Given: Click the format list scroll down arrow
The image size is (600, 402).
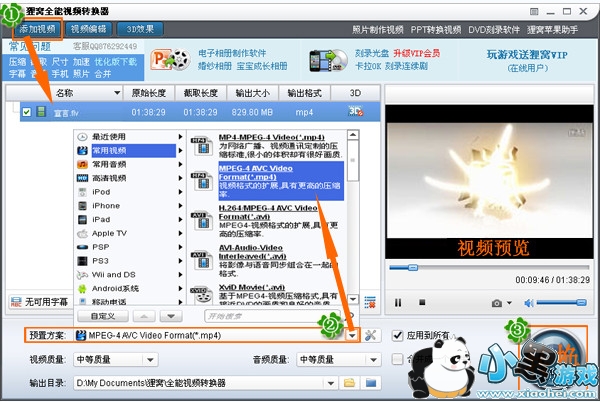Looking at the screenshot, I should tap(353, 299).
